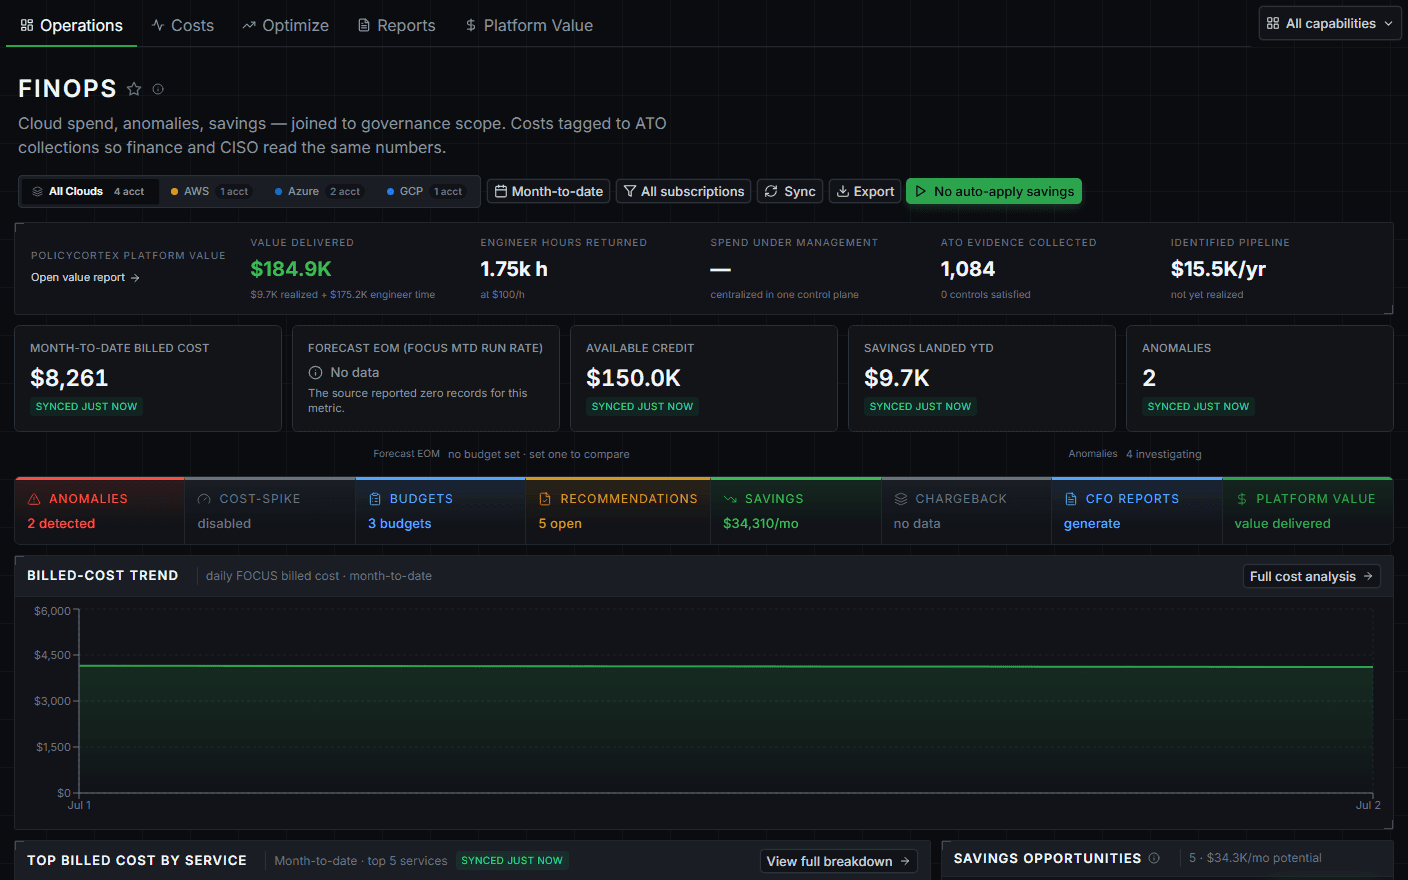Click the Jul 2 axis label
Image resolution: width=1408 pixels, height=880 pixels.
(1368, 805)
